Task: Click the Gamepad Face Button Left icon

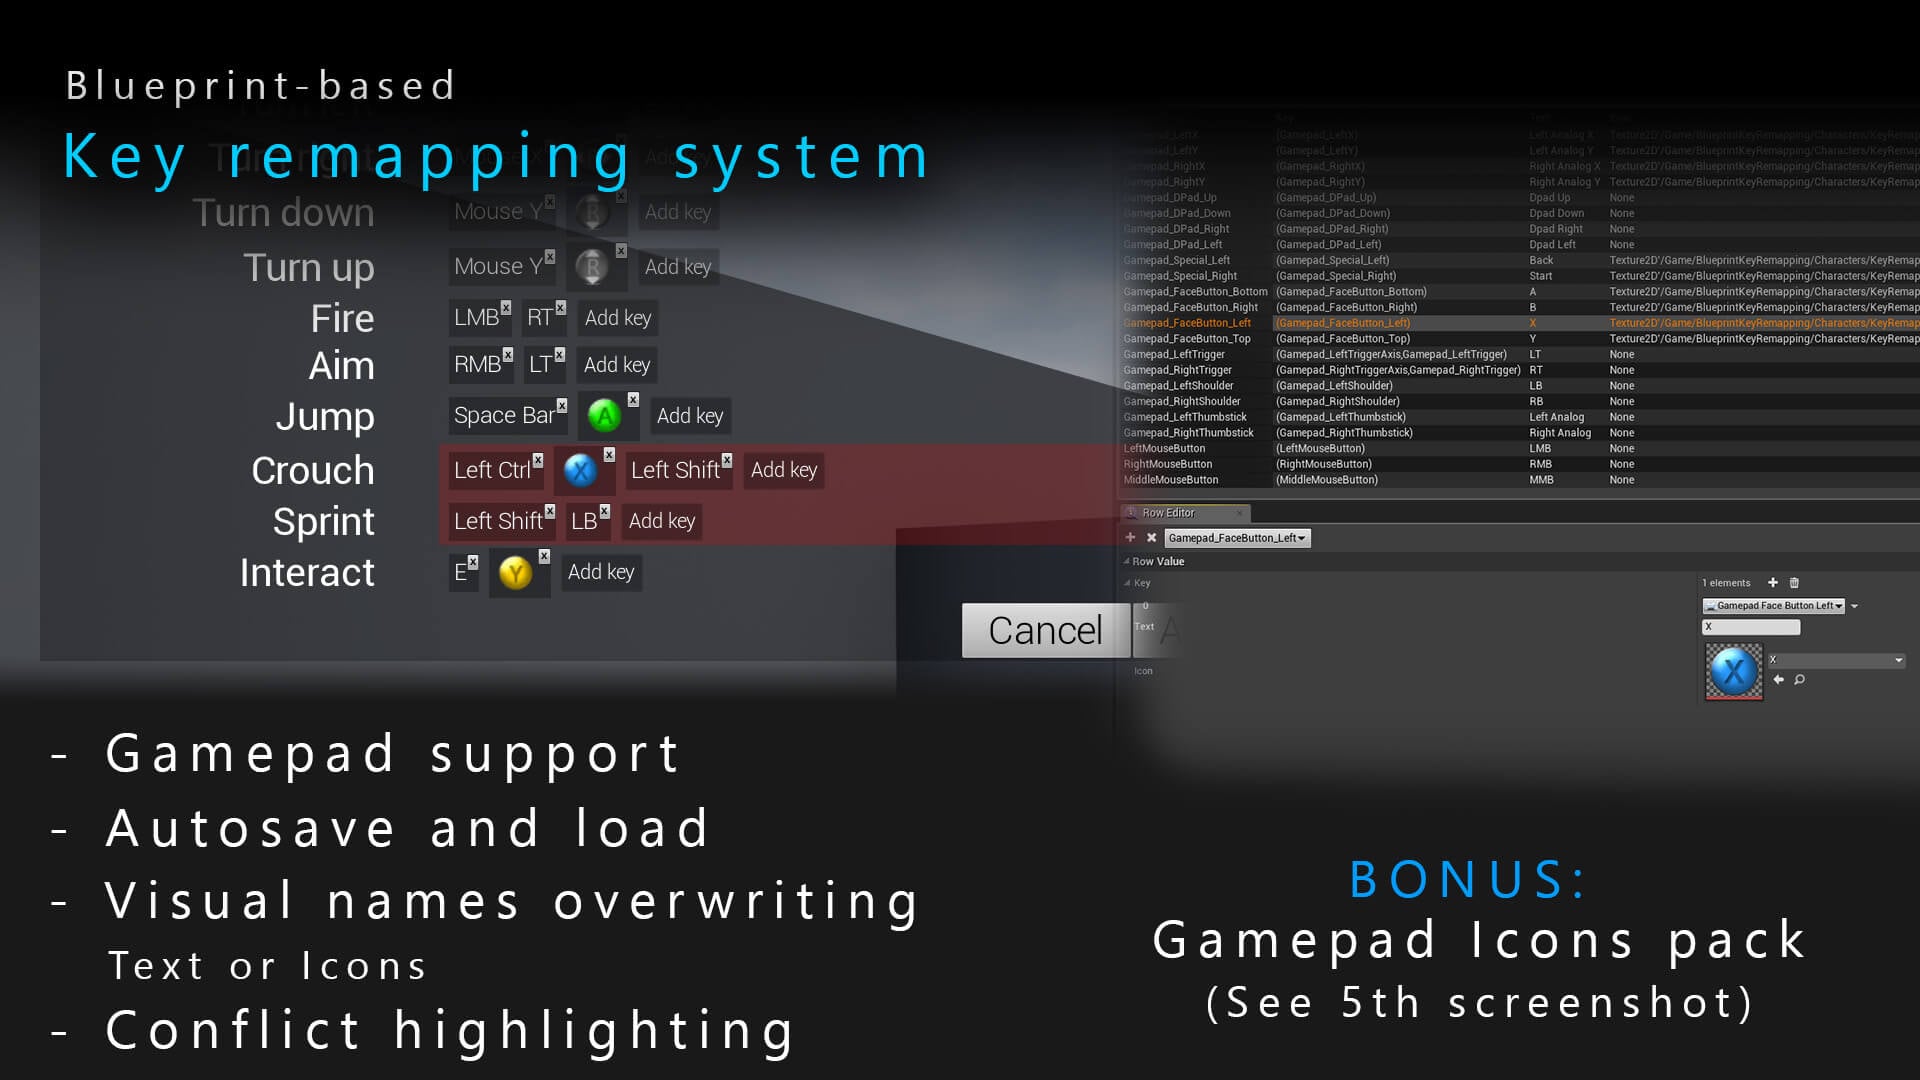Action: tap(1730, 671)
